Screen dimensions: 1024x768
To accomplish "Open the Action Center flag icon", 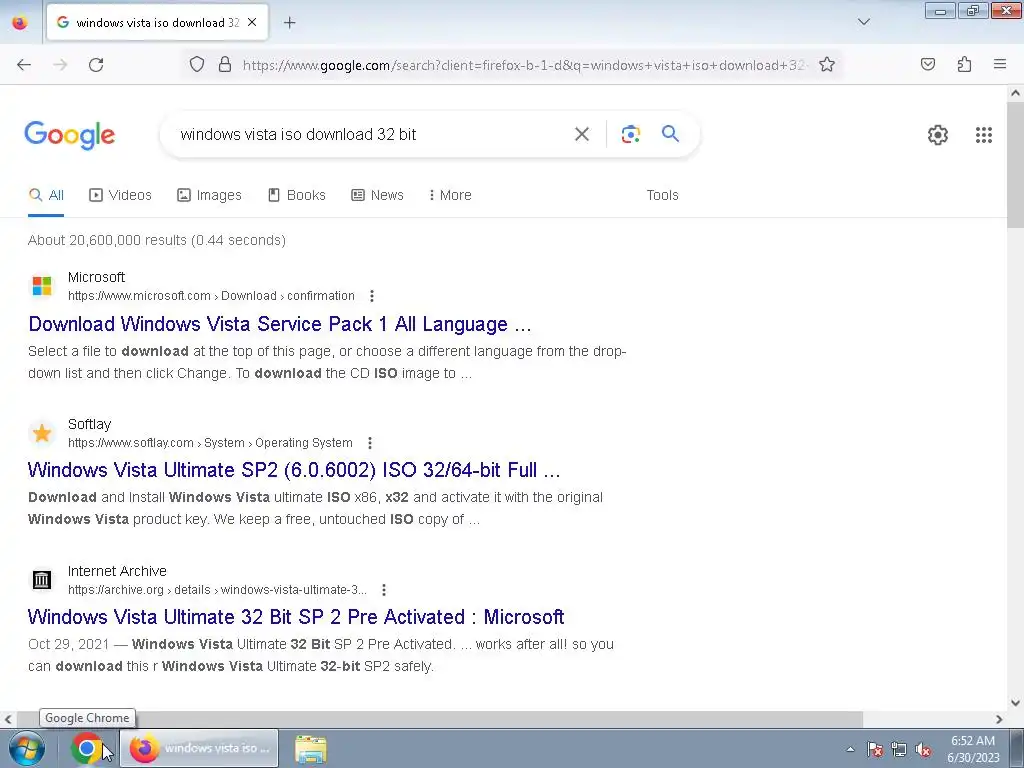I will (x=875, y=749).
